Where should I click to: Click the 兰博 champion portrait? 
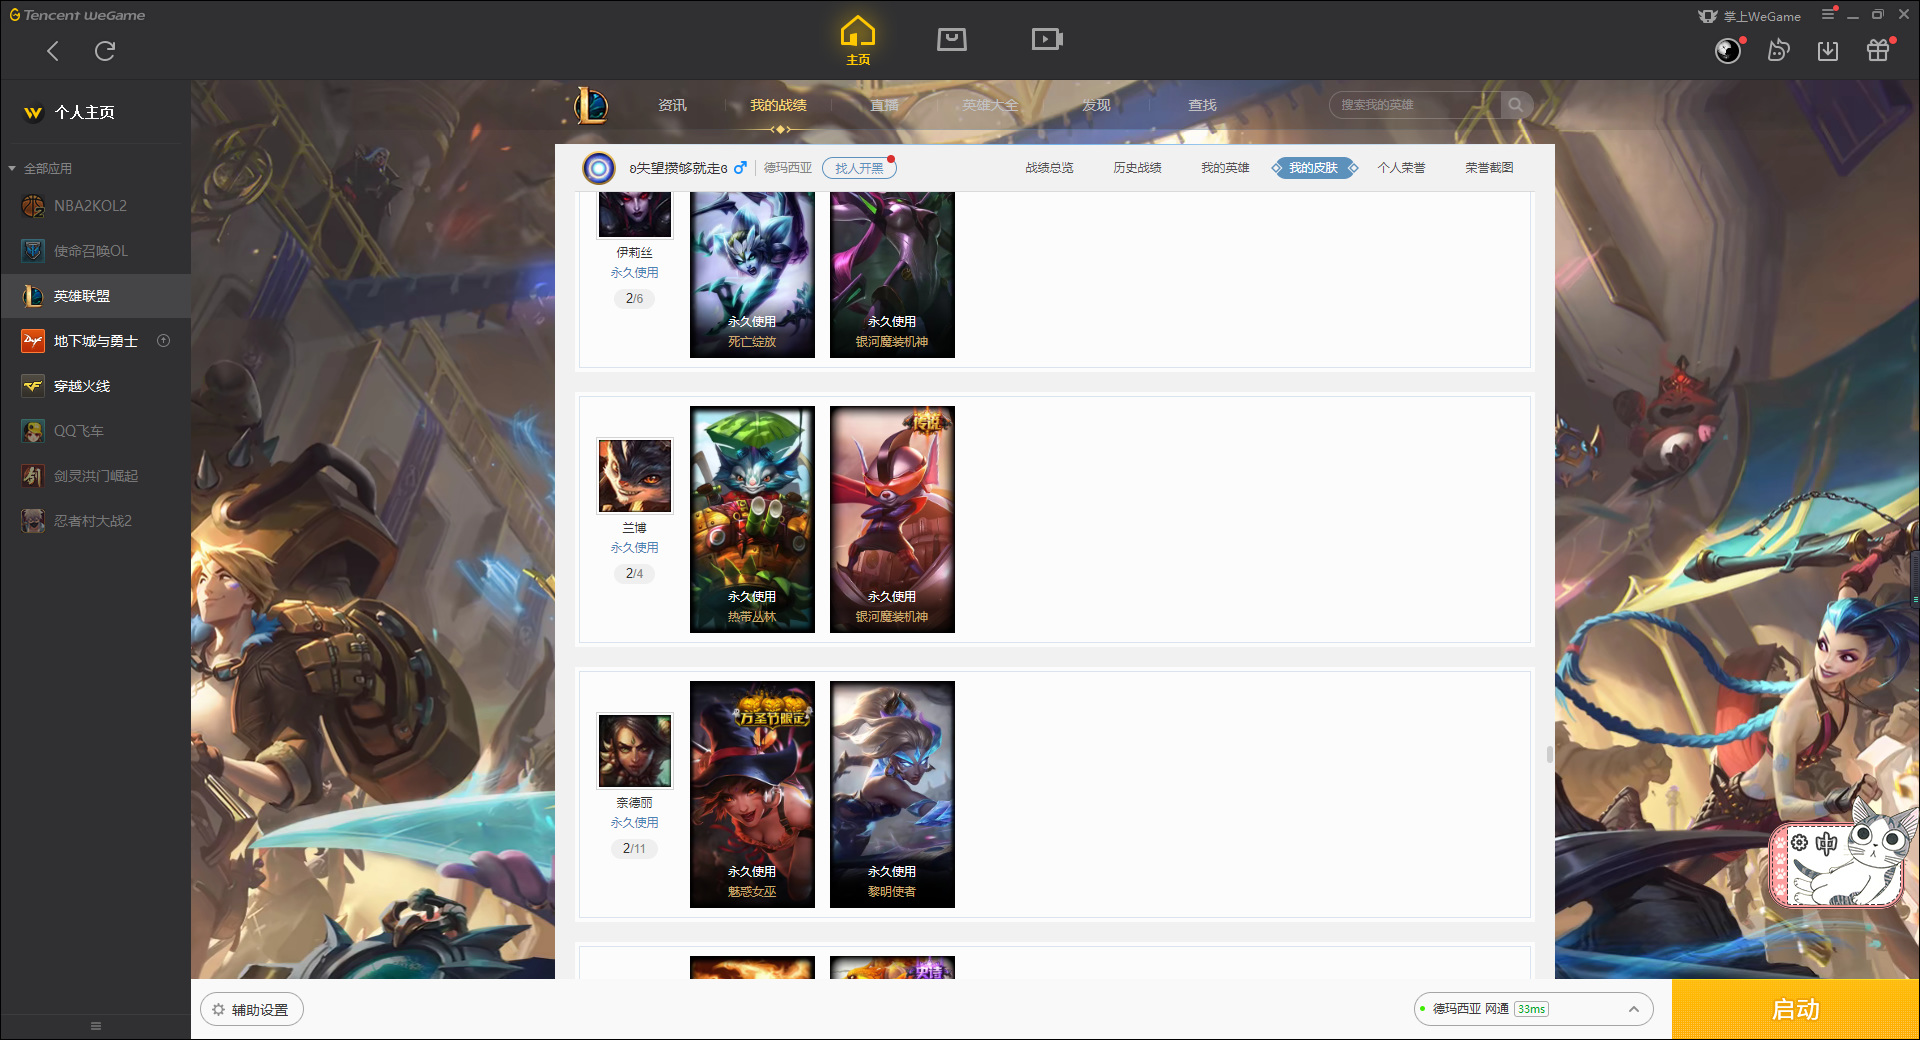[x=635, y=476]
